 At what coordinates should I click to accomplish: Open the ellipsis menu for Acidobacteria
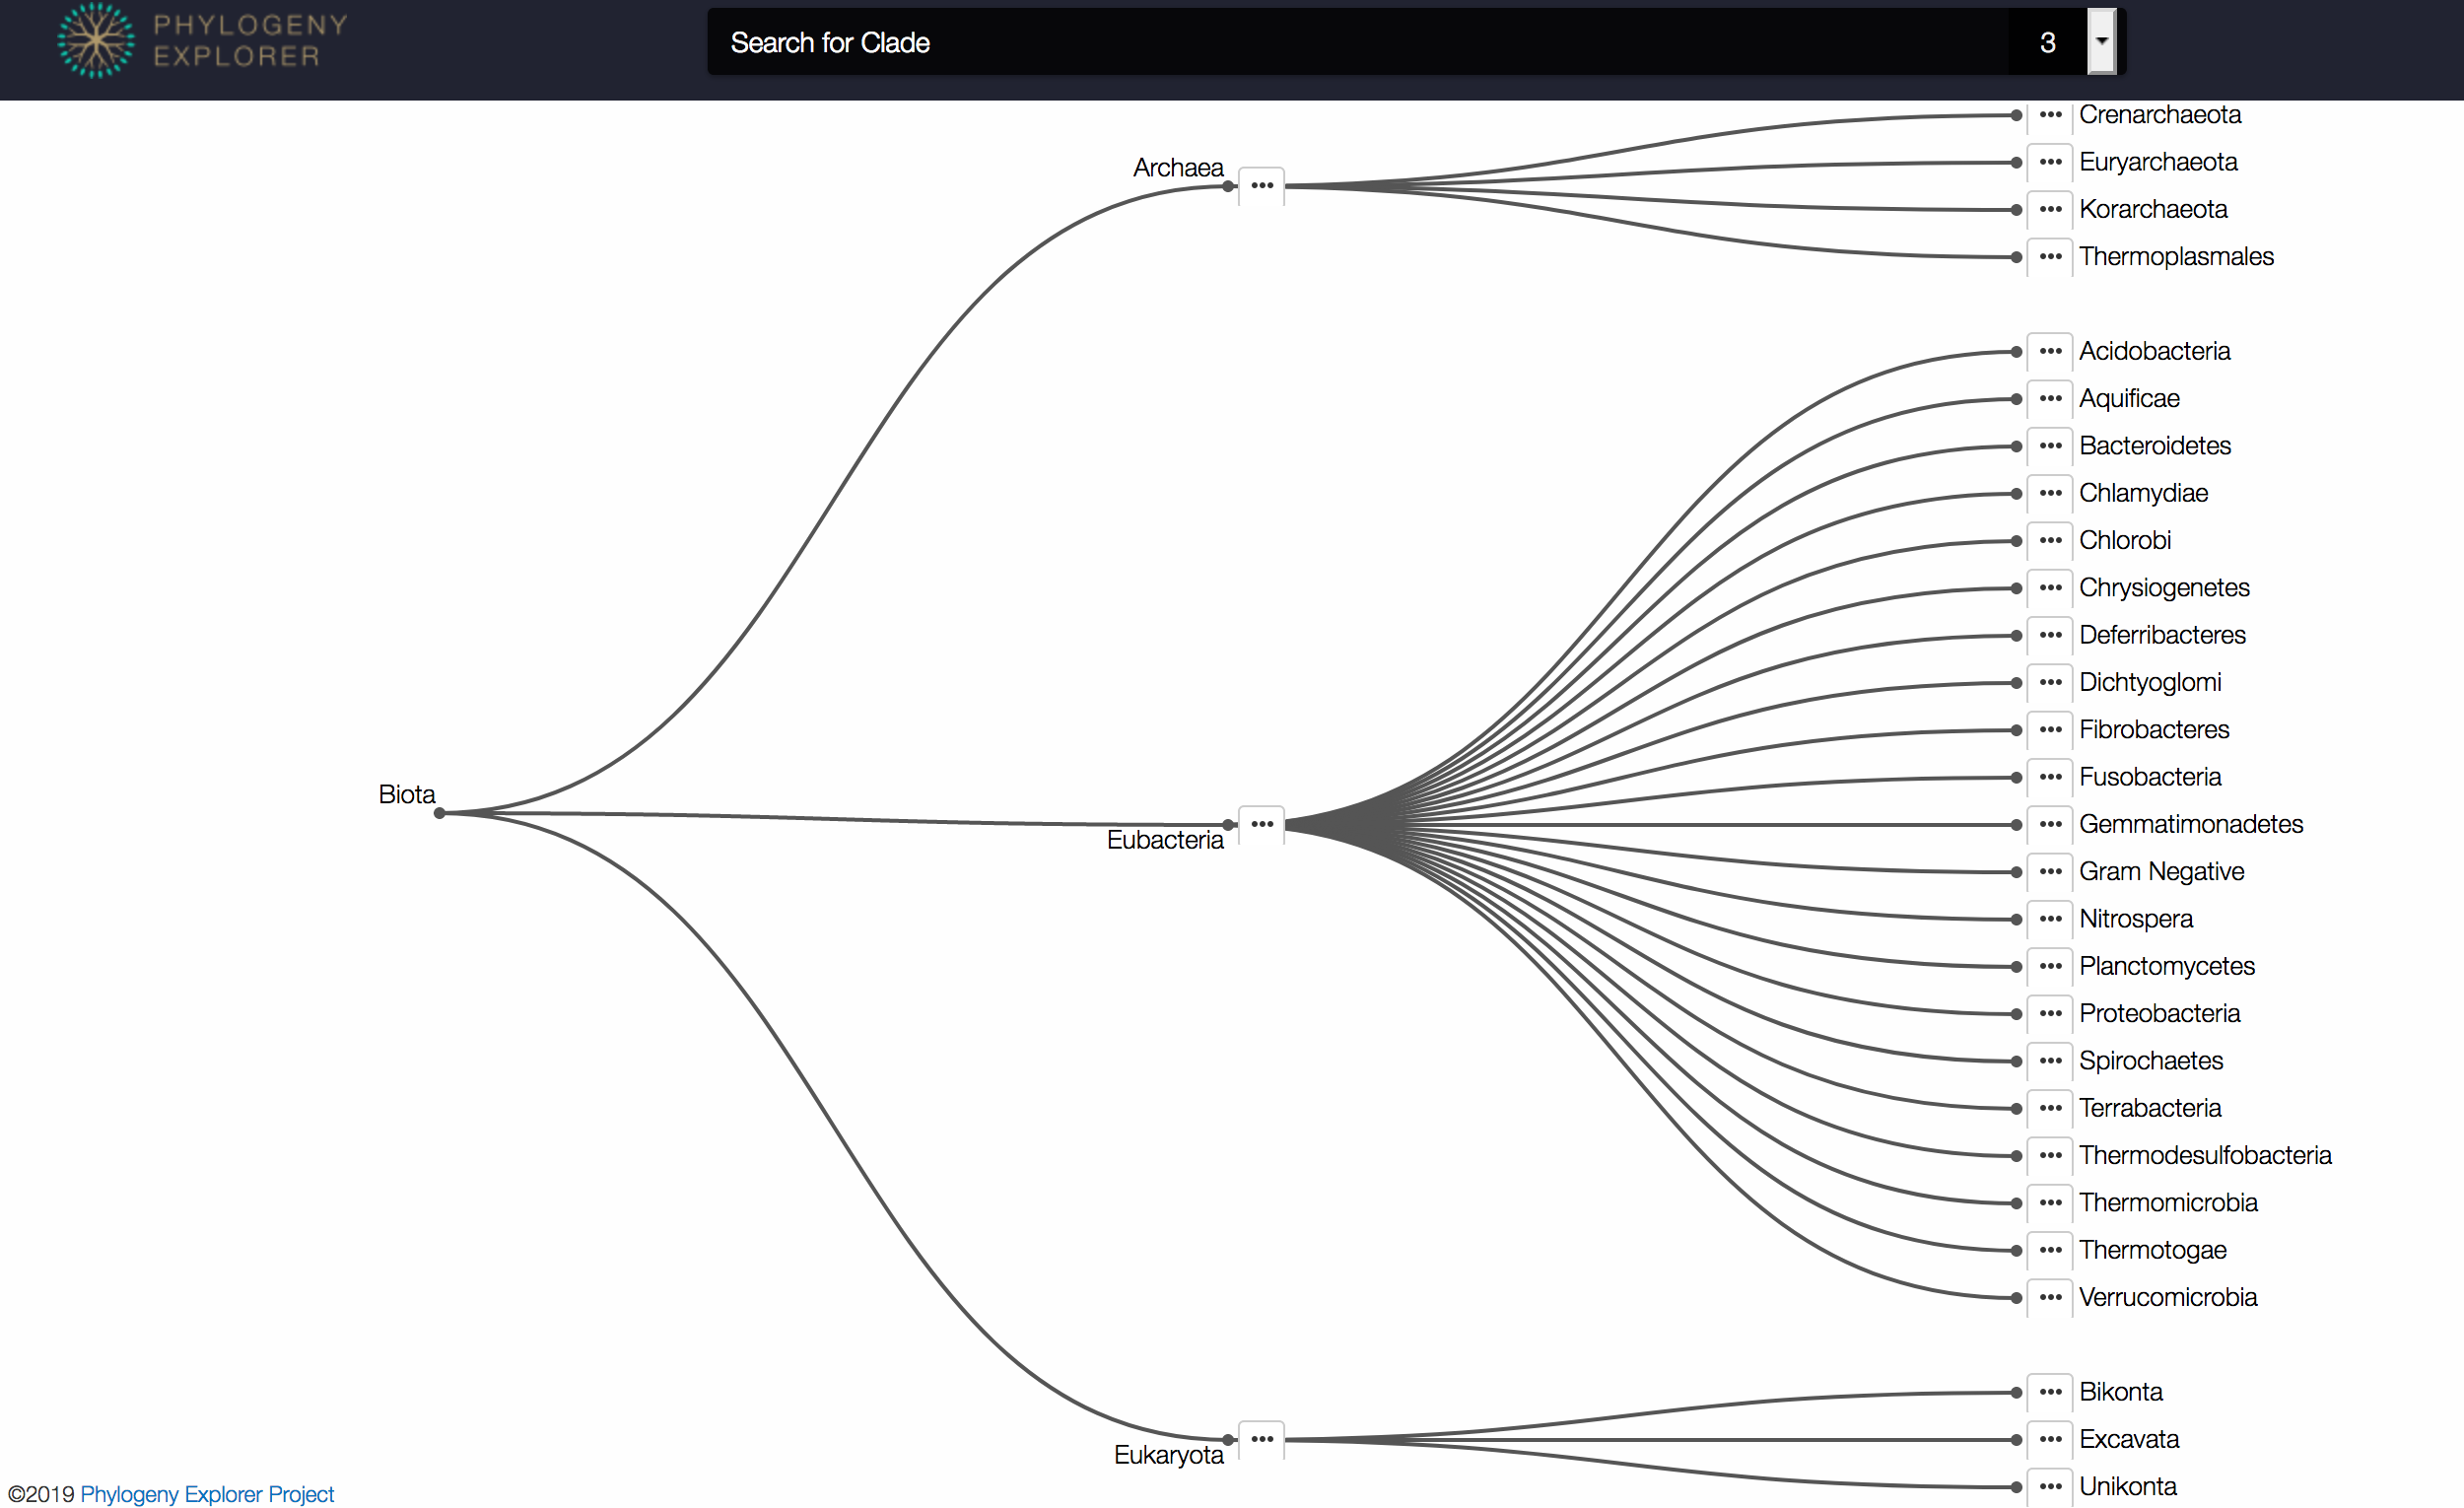(2050, 352)
